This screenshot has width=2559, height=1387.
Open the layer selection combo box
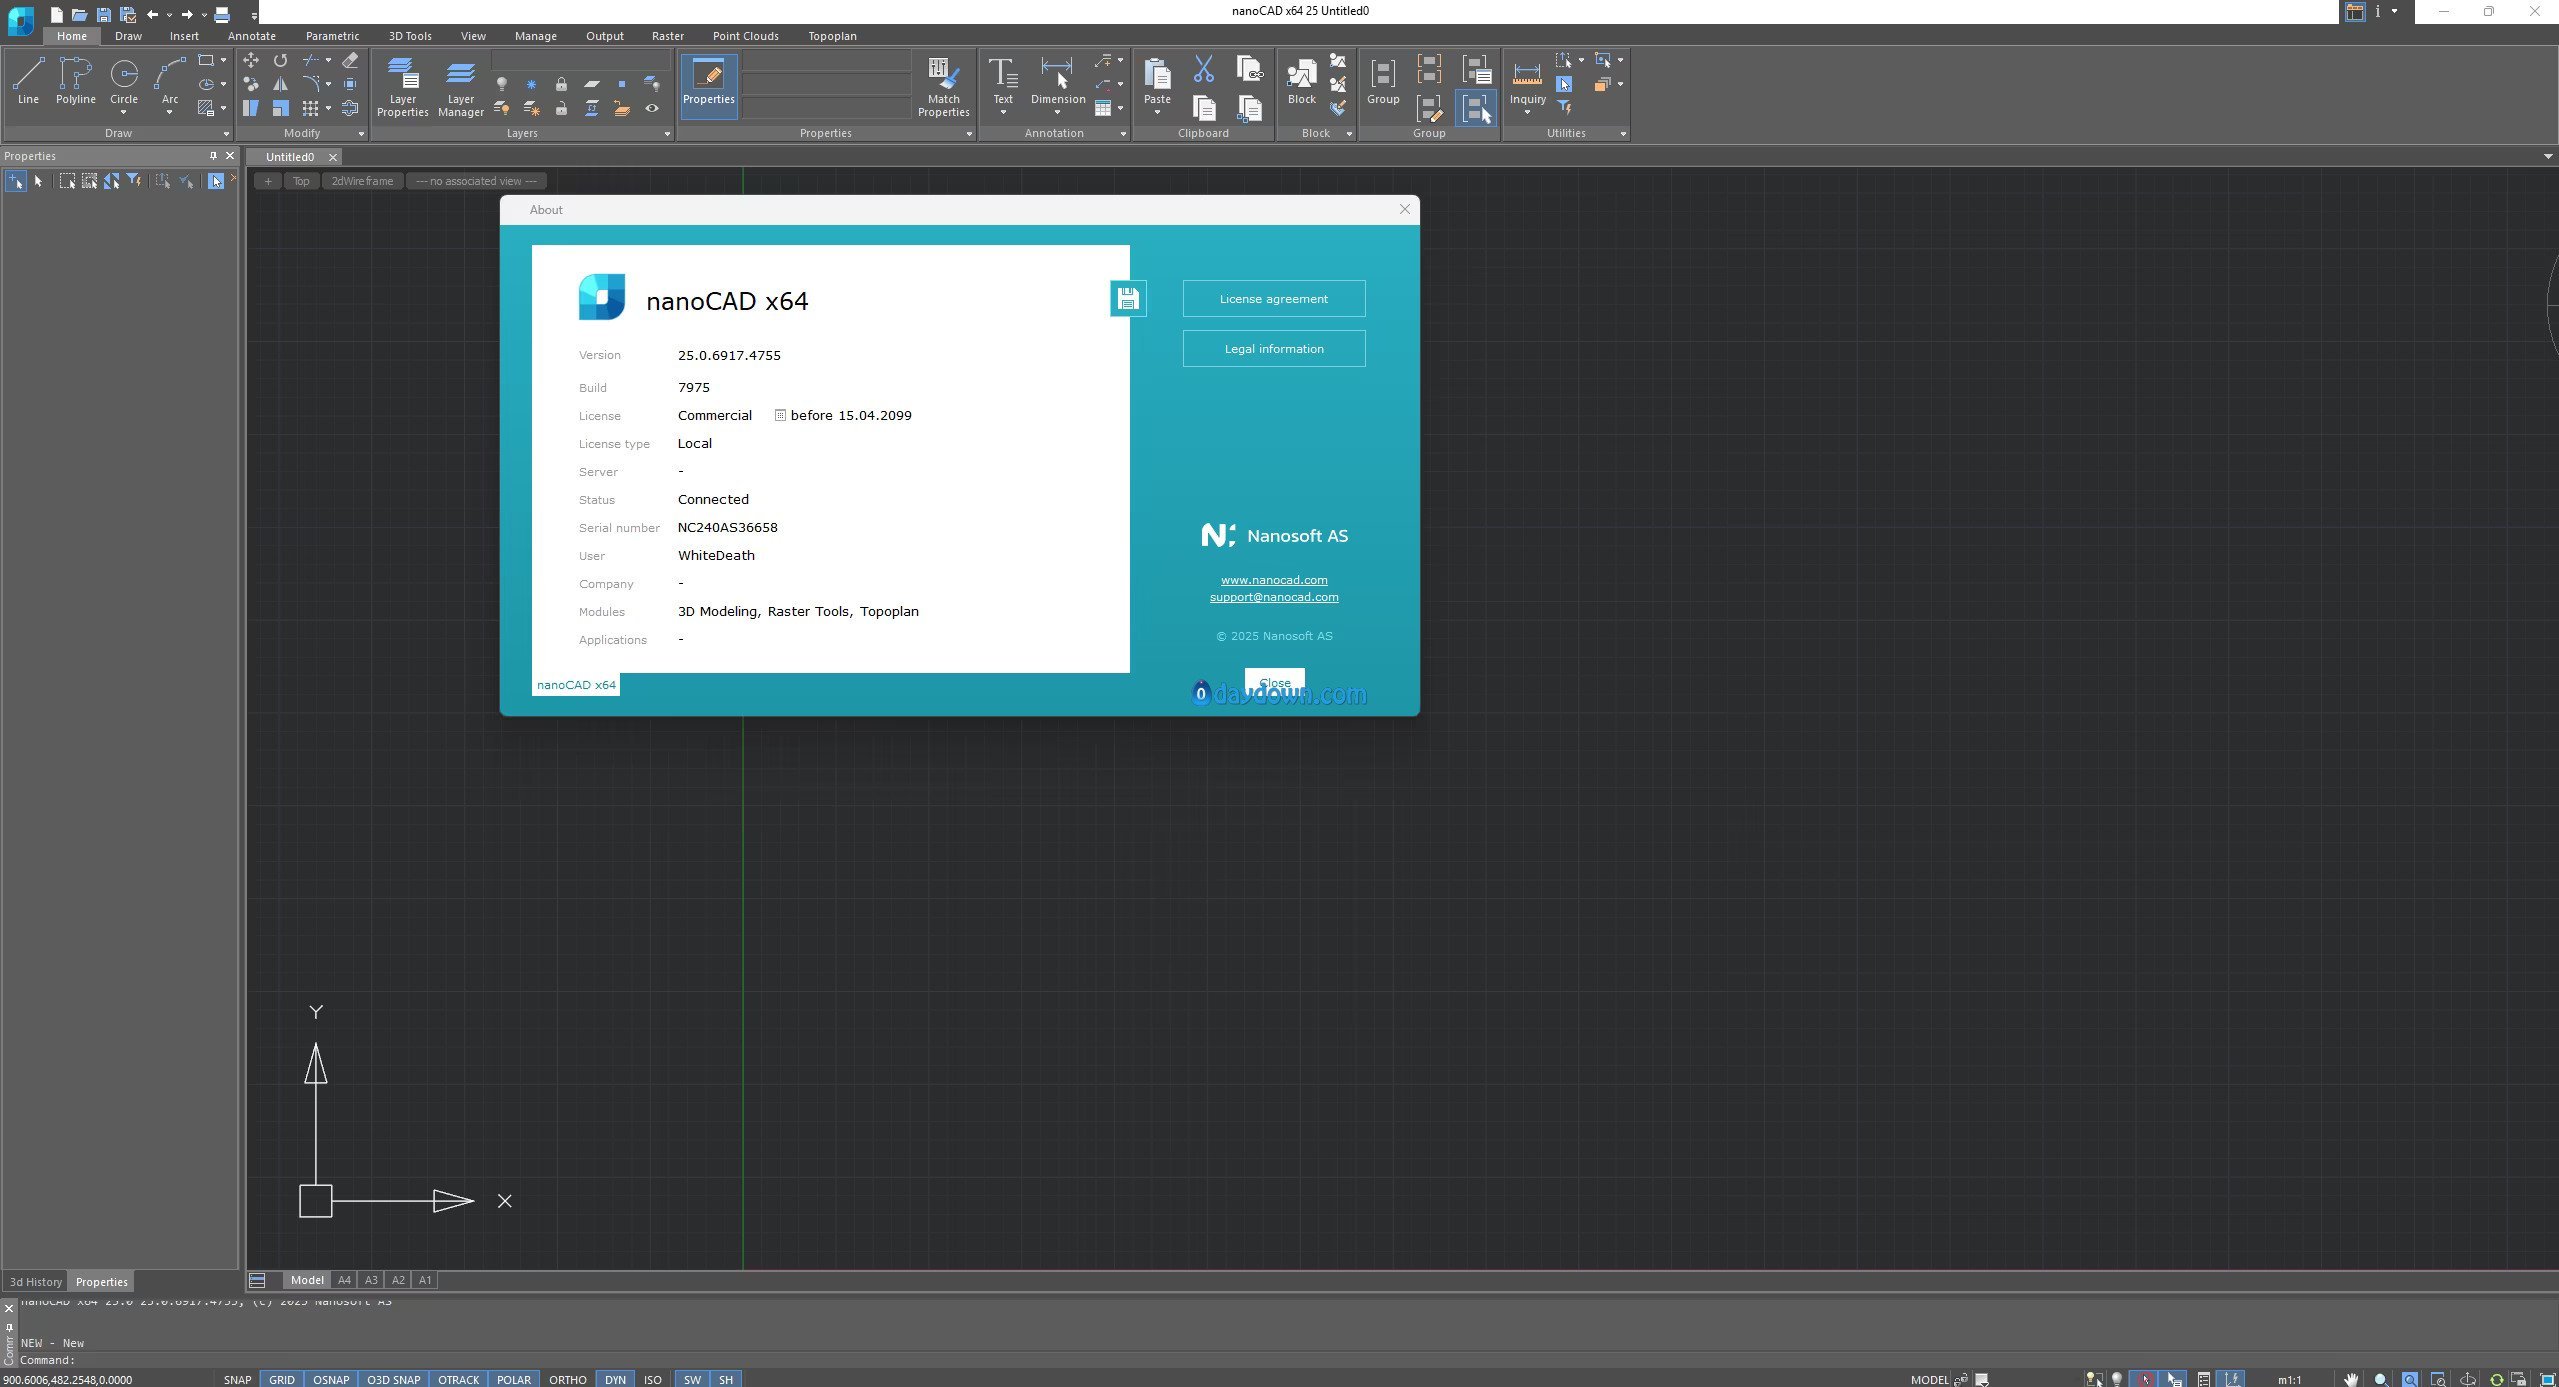point(581,61)
